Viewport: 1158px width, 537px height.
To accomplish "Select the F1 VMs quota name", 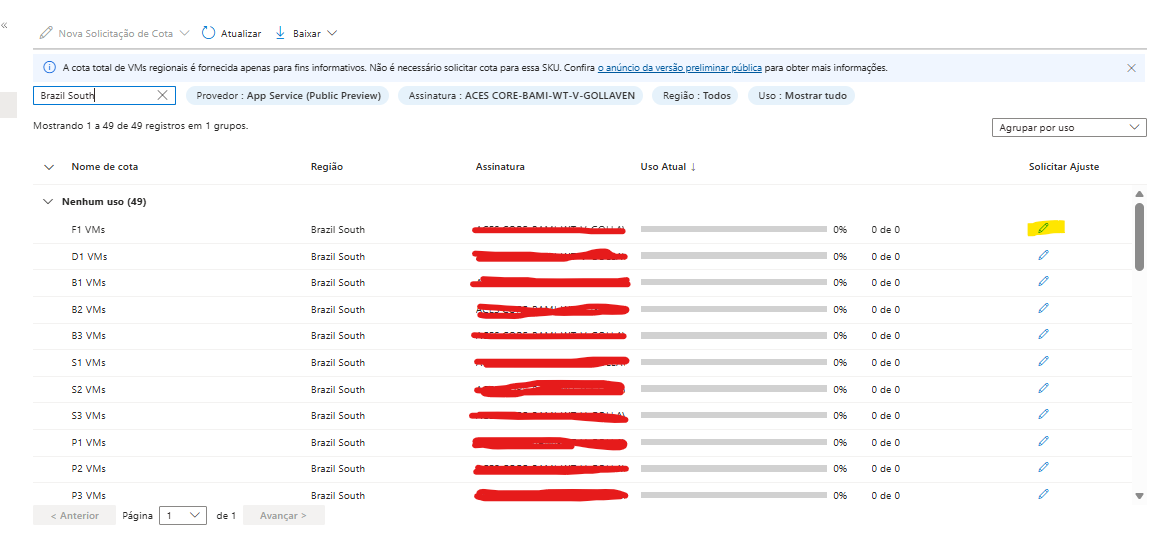I will point(89,230).
